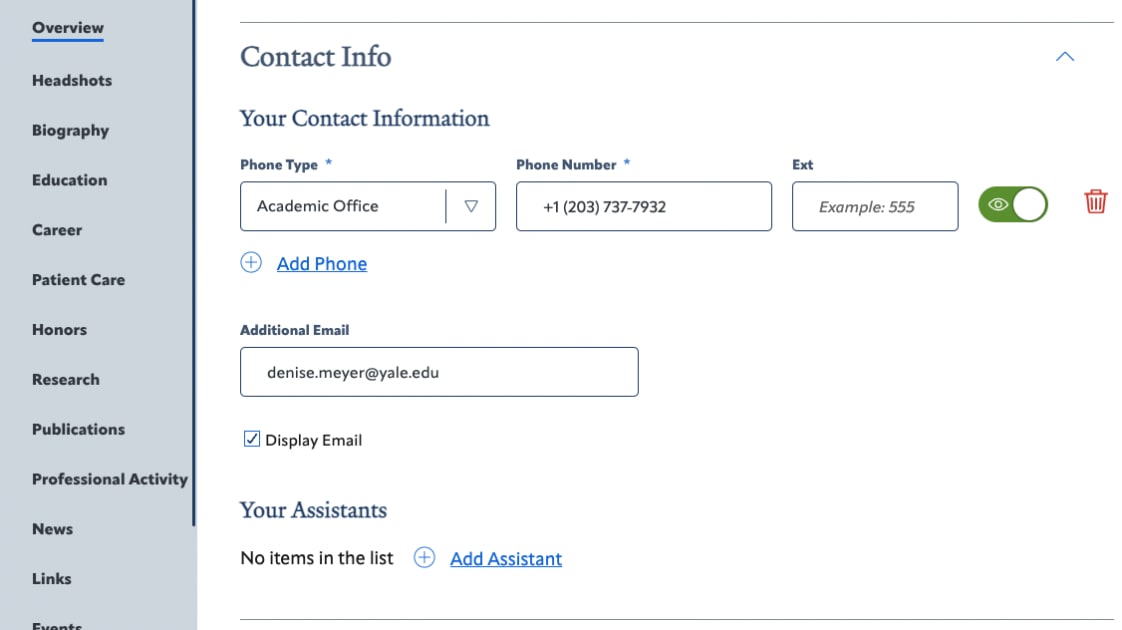
Task: Click the Phone Number field
Action: [643, 206]
